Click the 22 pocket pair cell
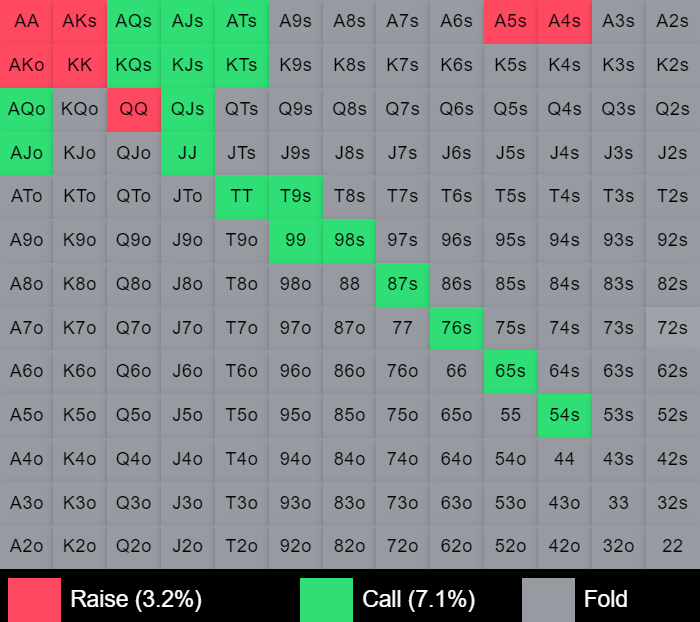Image resolution: width=700 pixels, height=622 pixels. (673, 546)
